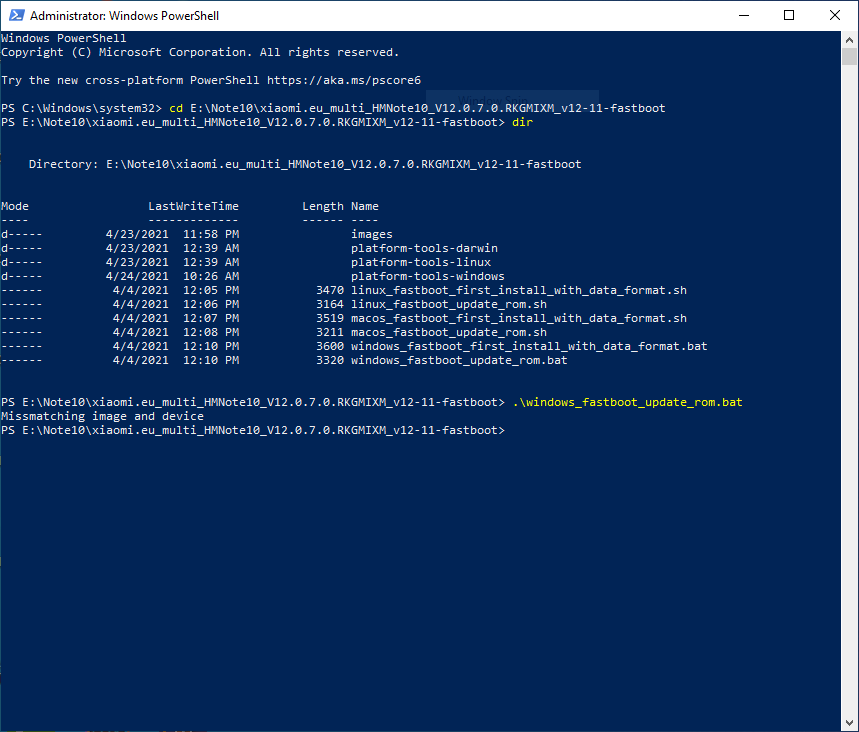Click linux_fastboot_update_rom.sh file name
The height and width of the screenshot is (732, 859).
pos(448,304)
